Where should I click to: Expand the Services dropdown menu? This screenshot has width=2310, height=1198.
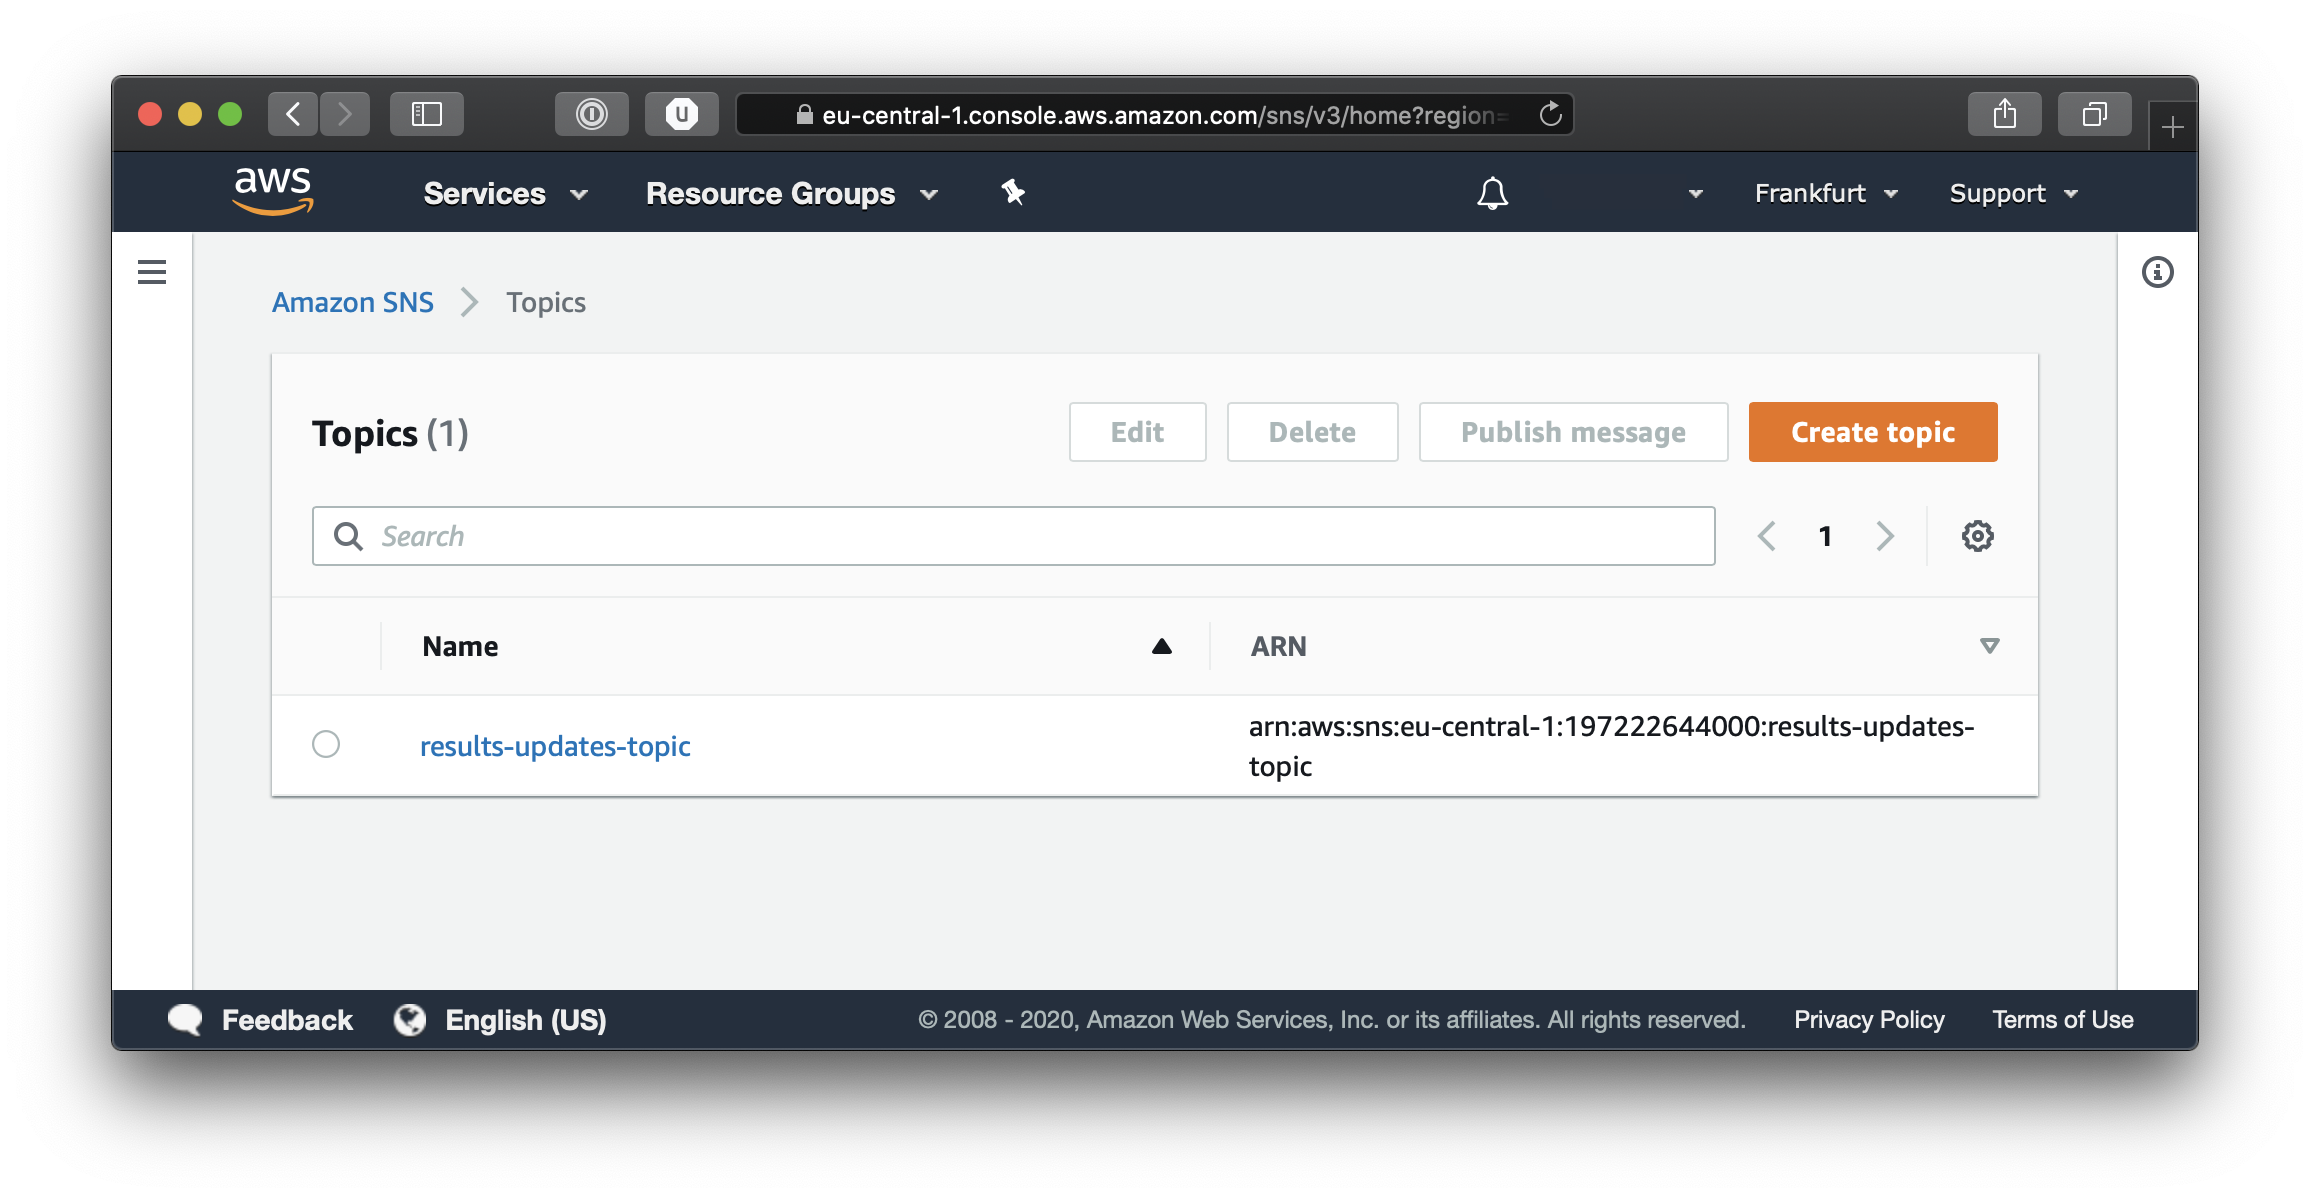click(x=505, y=193)
